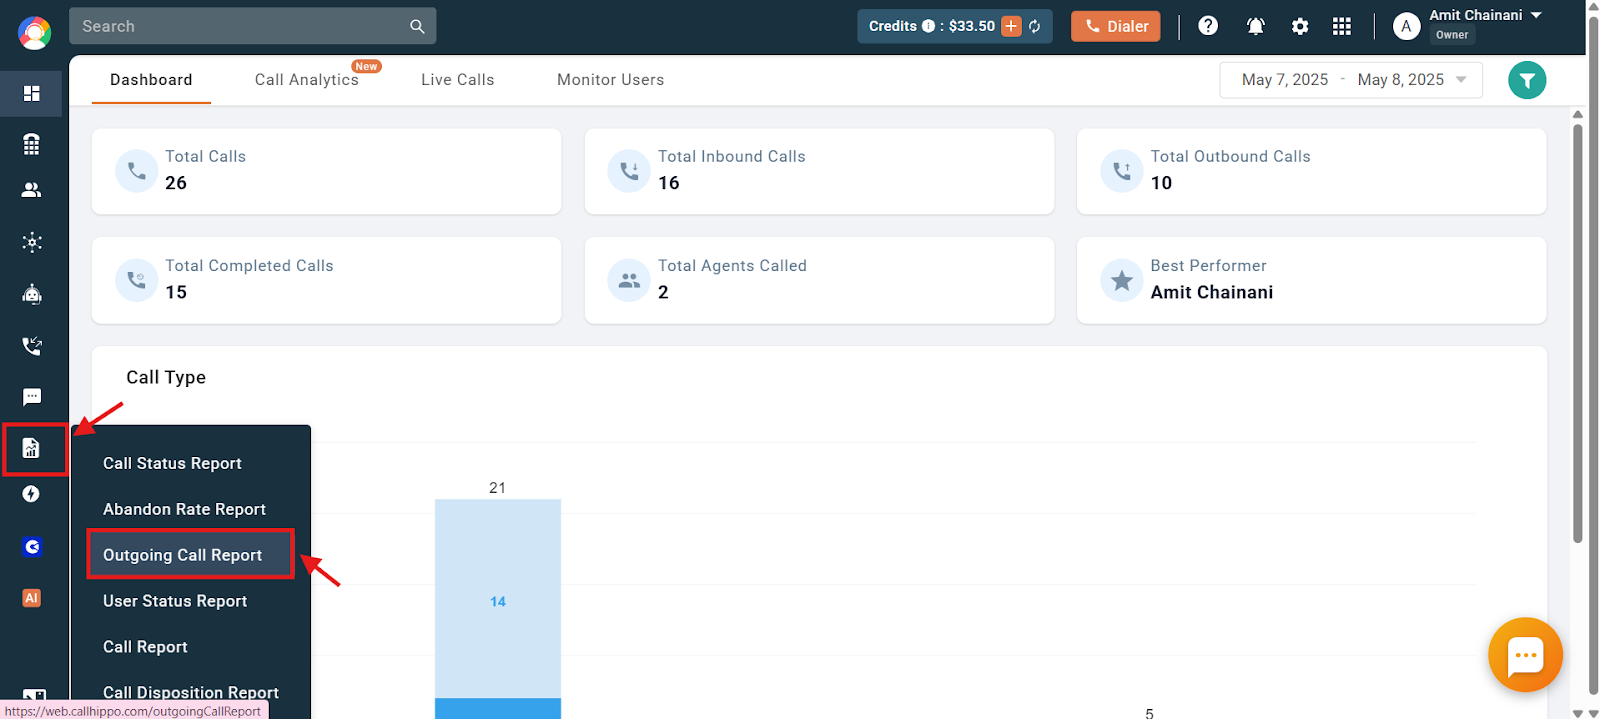
Task: Open the orange AI sidebar icon
Action: tap(32, 598)
